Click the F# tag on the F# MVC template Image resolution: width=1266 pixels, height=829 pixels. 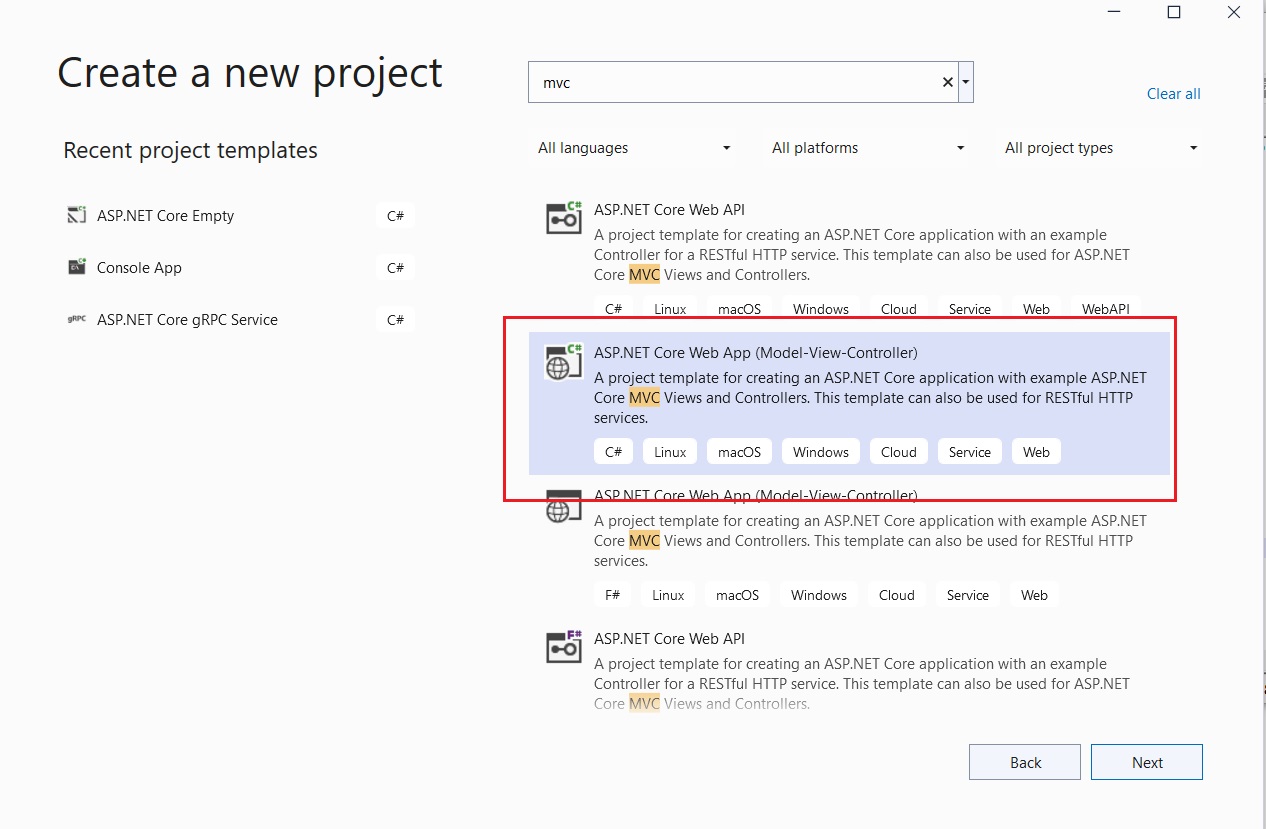(x=613, y=595)
